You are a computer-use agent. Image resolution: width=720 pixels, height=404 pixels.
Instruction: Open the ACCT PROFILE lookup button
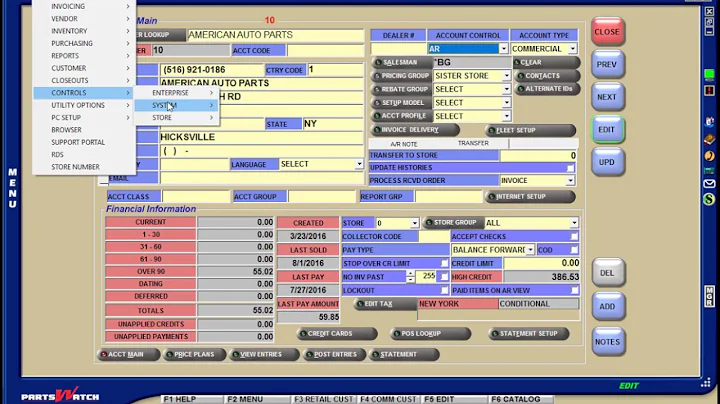400,116
